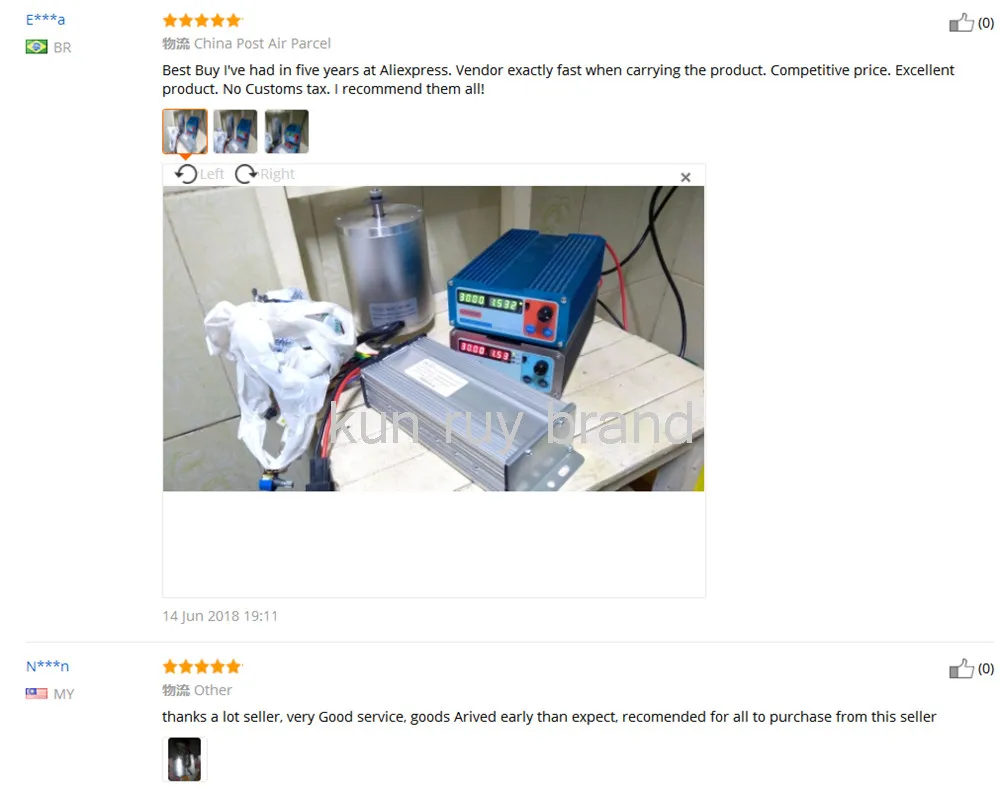Click the five-star rating on N***n's review
Image resolution: width=1000 pixels, height=792 pixels.
point(202,667)
